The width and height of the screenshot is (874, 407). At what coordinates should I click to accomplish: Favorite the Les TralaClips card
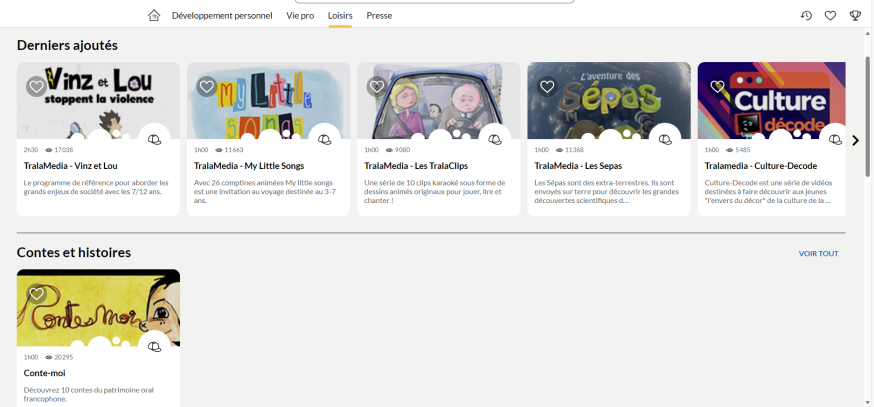click(377, 86)
